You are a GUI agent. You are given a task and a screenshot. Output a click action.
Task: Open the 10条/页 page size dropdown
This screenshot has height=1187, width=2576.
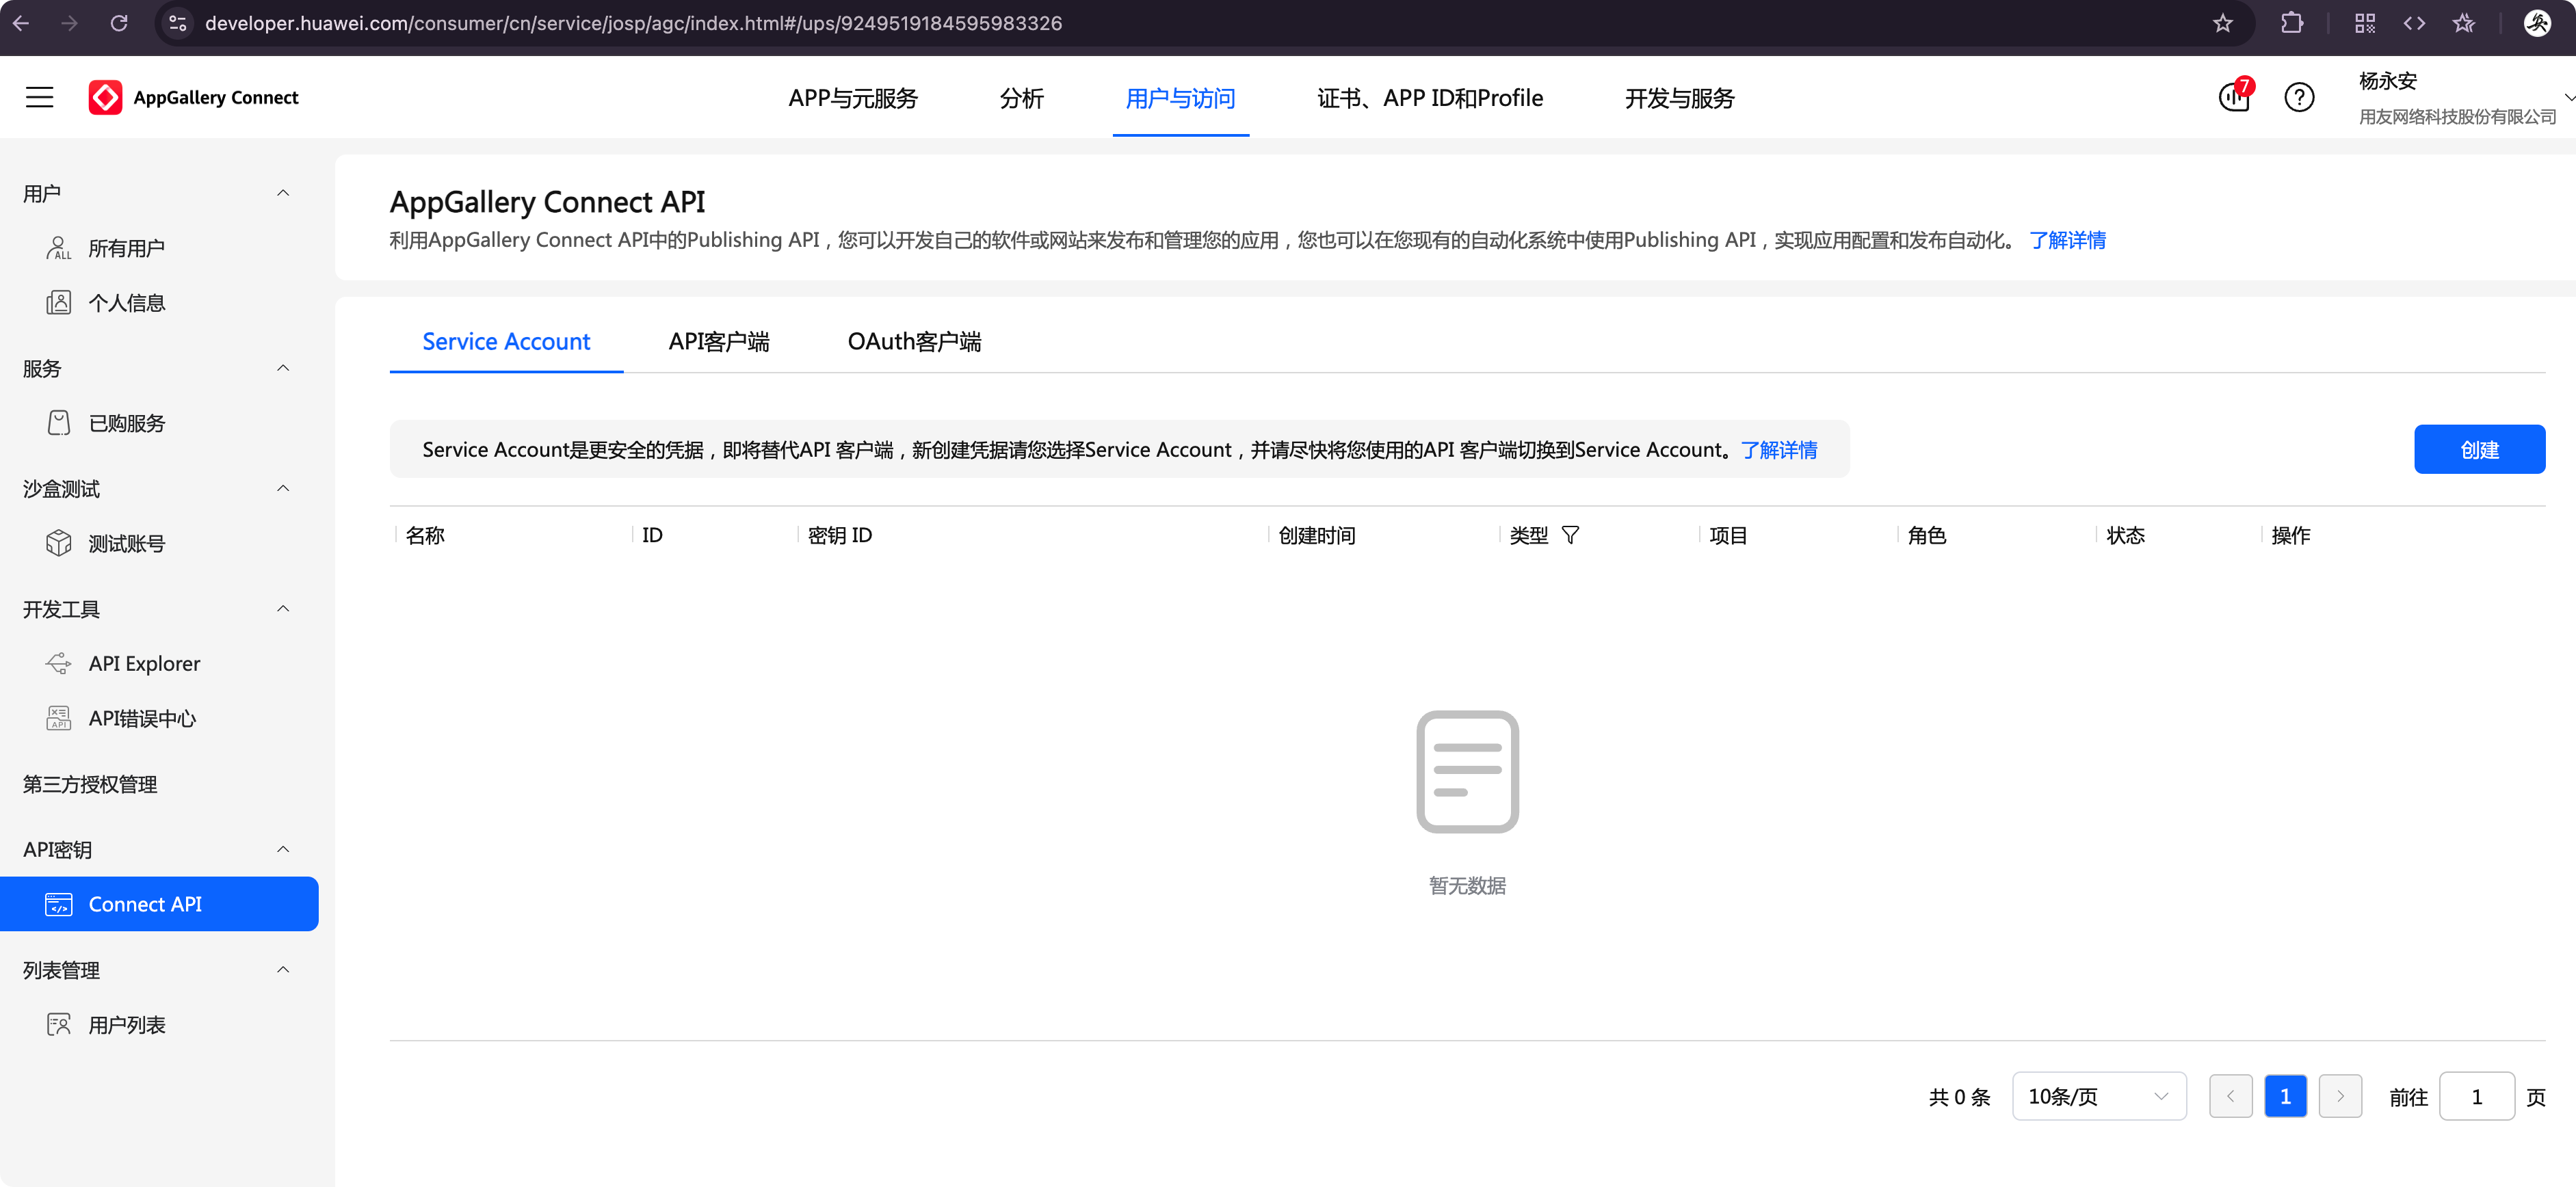pyautogui.click(x=2098, y=1096)
